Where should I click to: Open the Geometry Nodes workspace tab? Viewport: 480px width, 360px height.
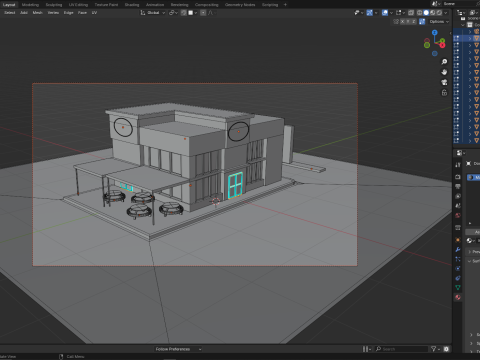240,5
